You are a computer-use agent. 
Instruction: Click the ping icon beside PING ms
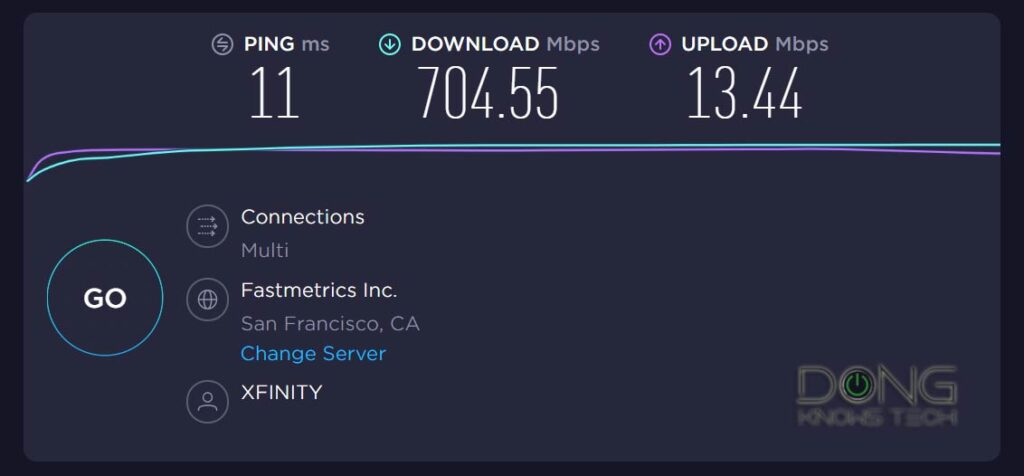coord(223,45)
